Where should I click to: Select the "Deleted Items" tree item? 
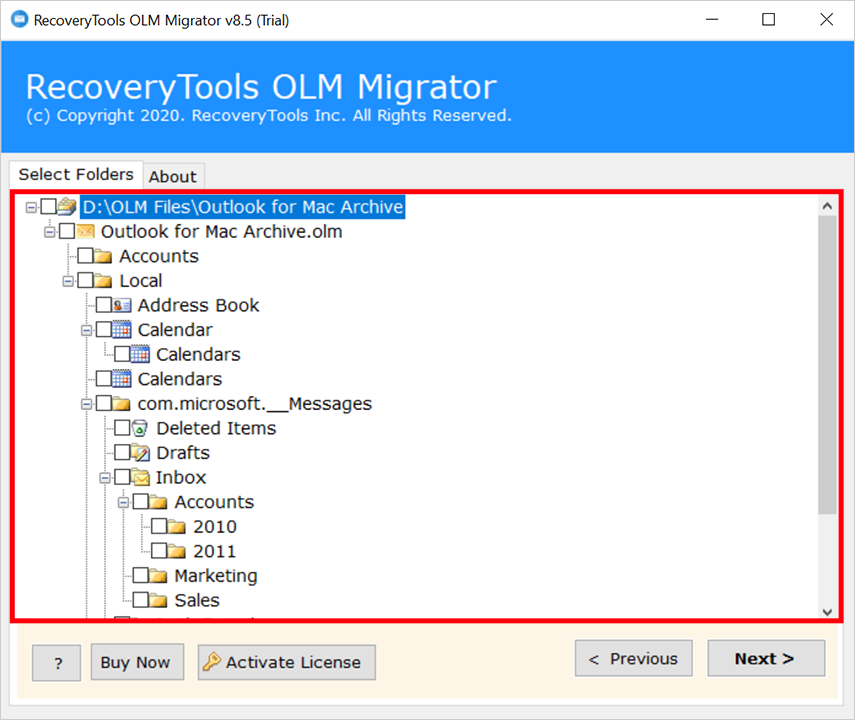216,428
